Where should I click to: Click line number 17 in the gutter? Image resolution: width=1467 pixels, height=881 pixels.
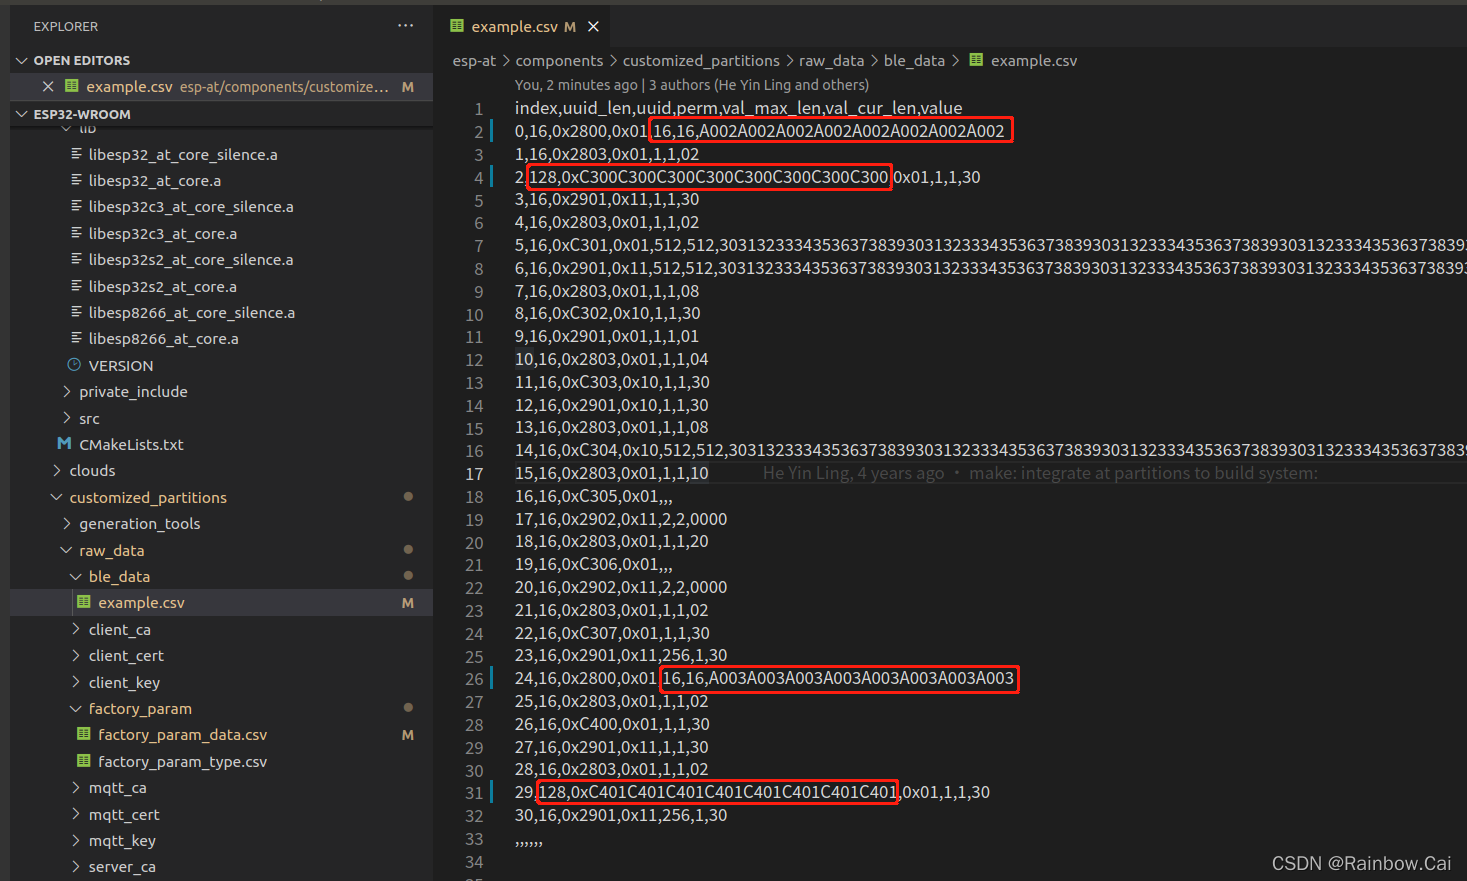point(474,474)
